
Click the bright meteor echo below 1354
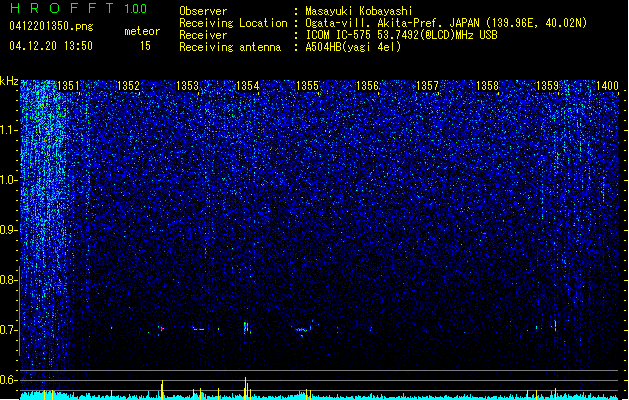click(246, 327)
